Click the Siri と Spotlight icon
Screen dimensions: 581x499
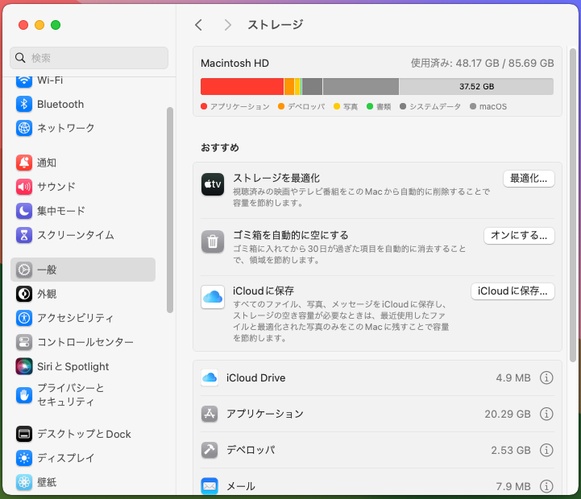tap(24, 366)
